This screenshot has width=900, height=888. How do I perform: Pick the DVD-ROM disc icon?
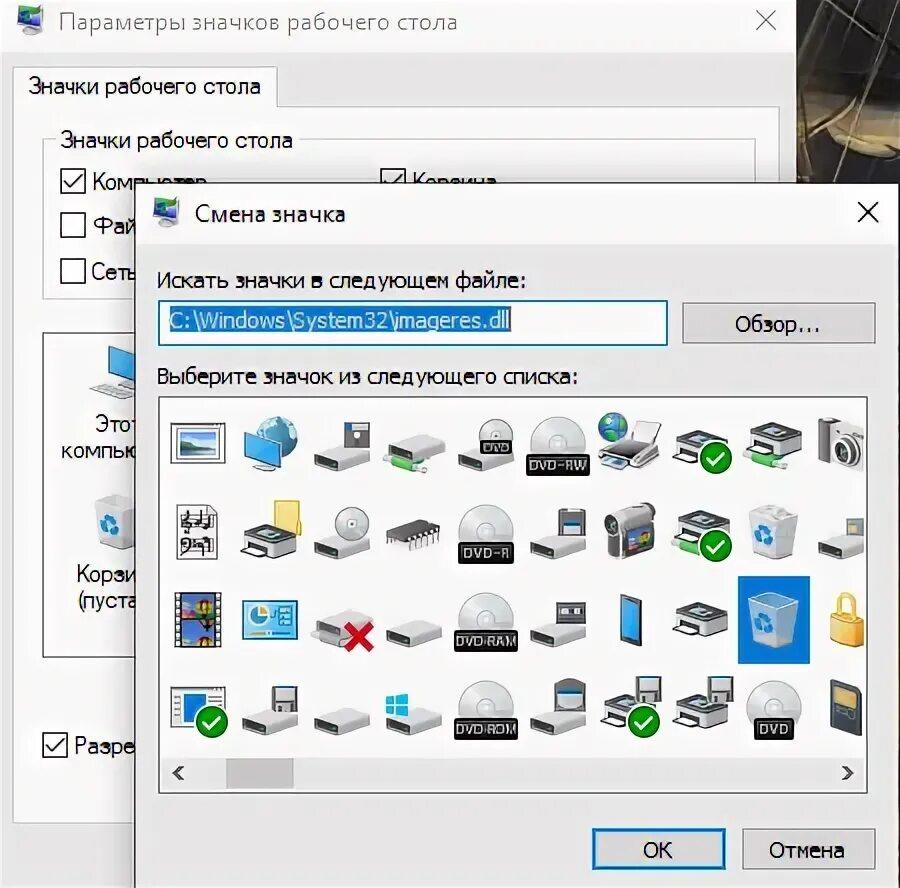[x=486, y=711]
